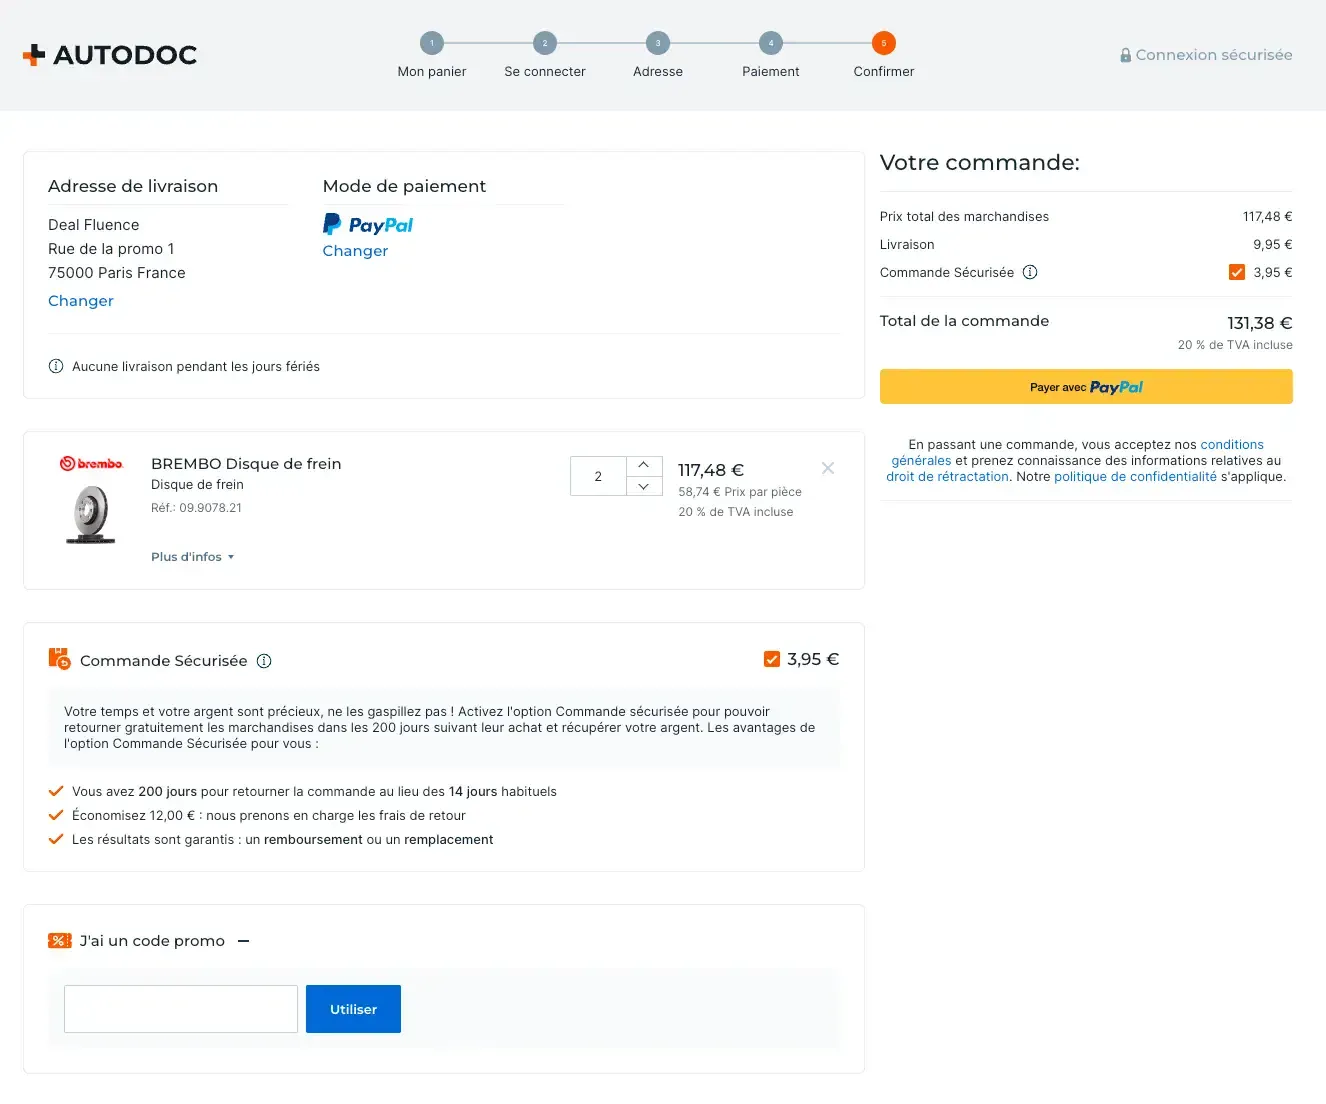
Task: Click Payer avec PayPal button
Action: [x=1086, y=387]
